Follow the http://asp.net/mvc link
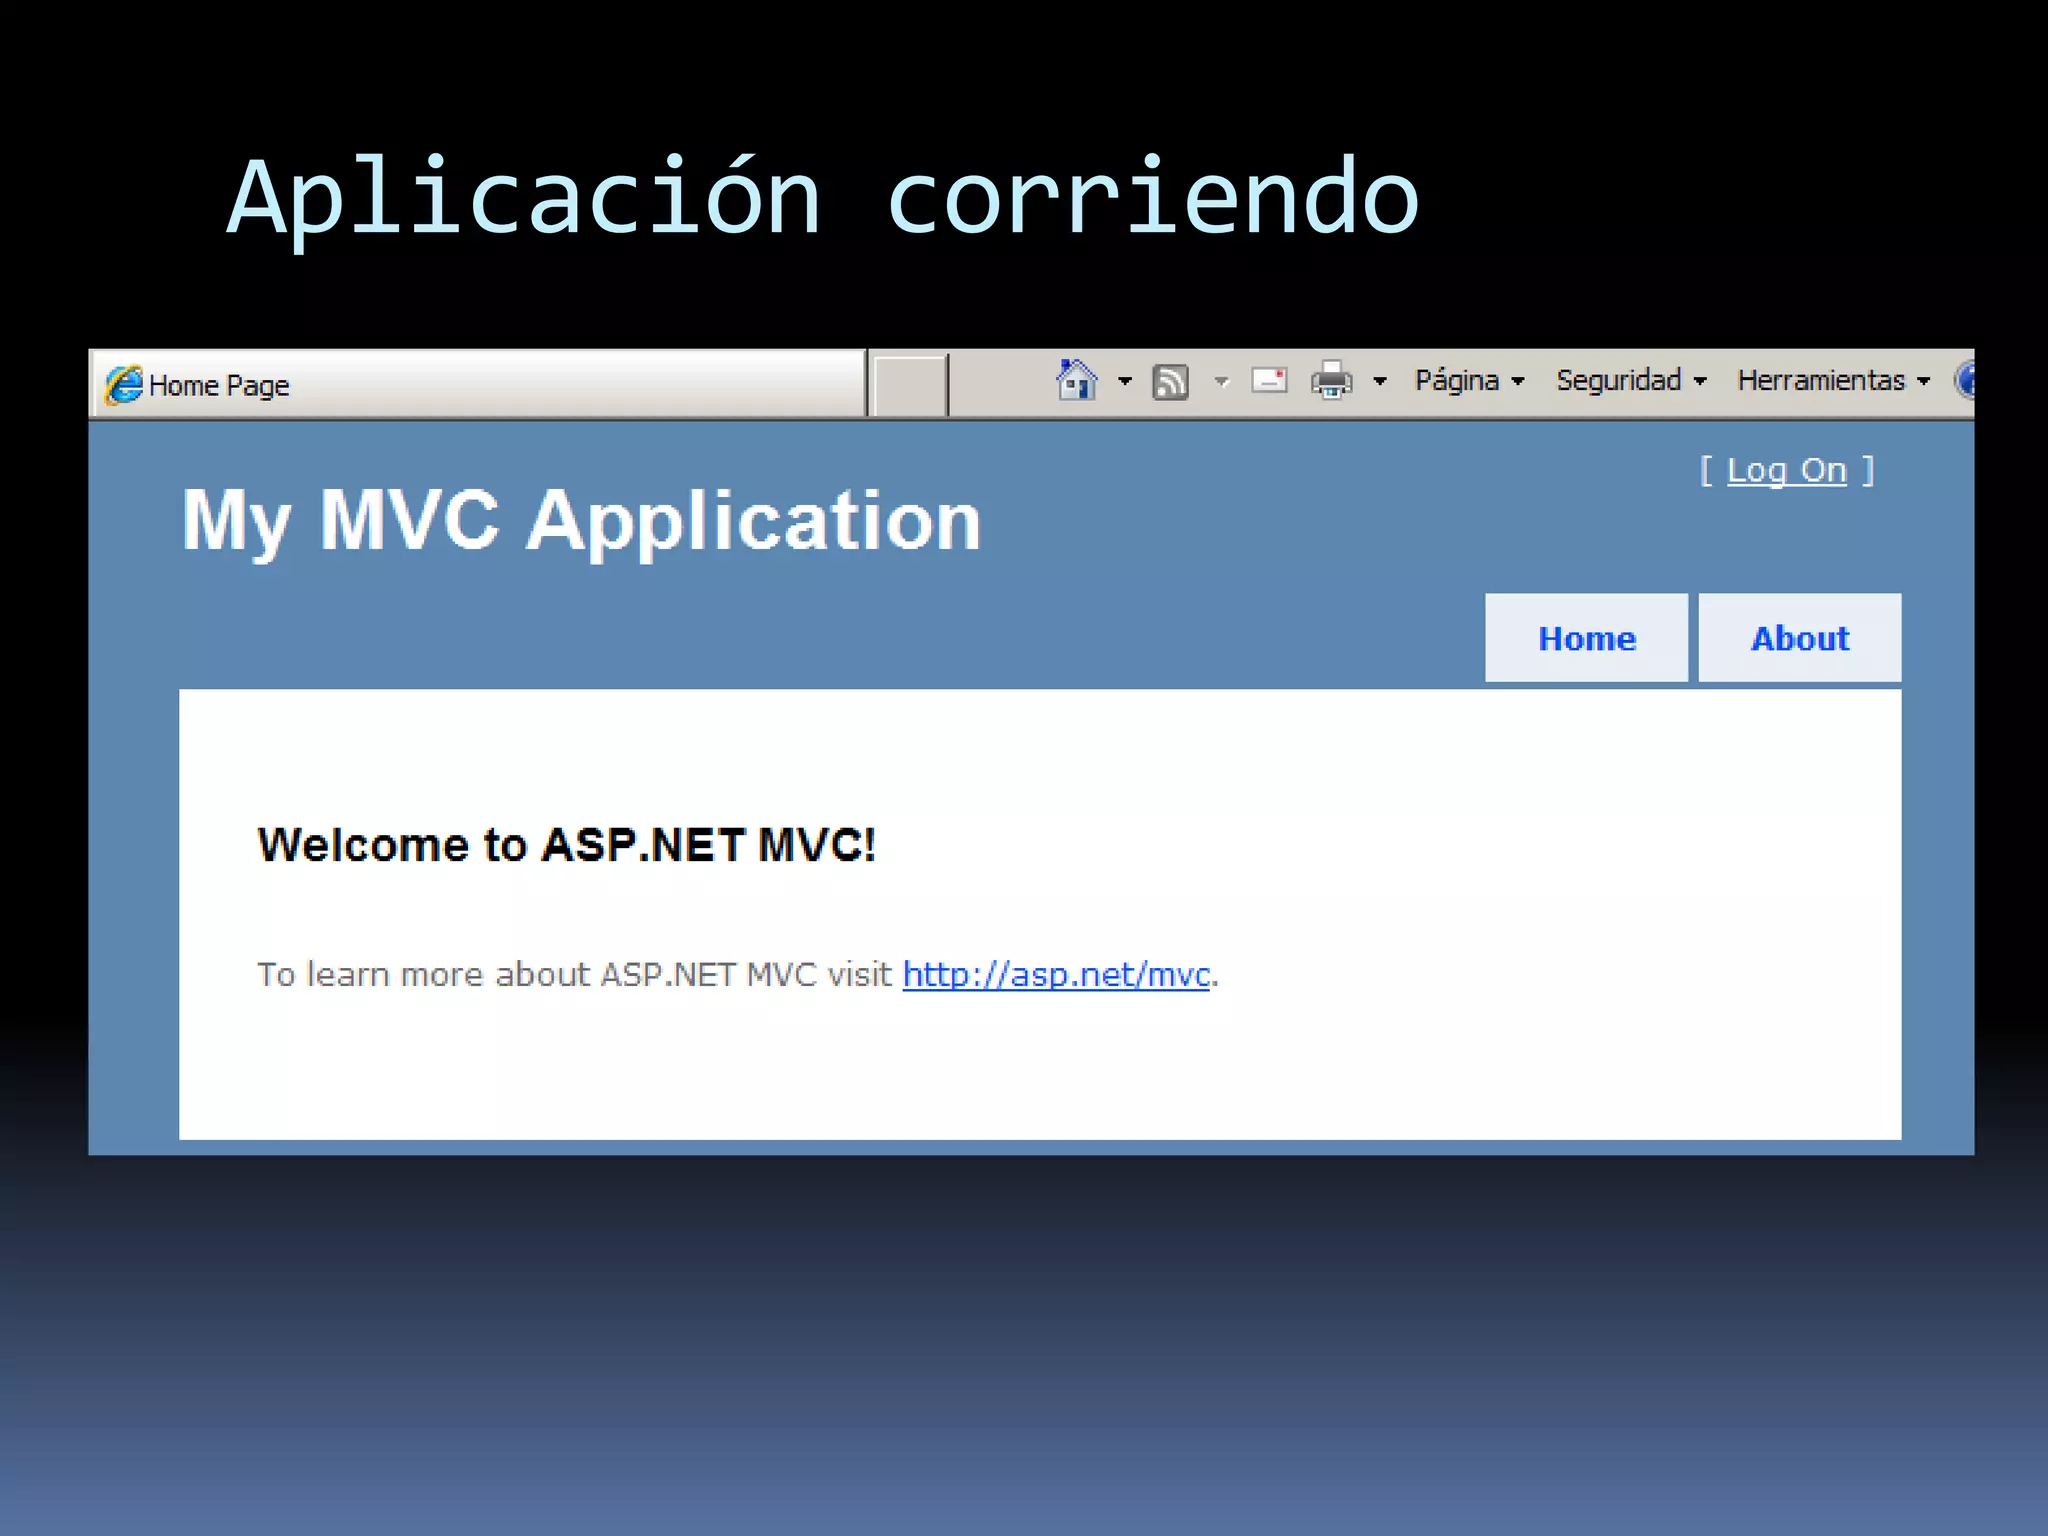This screenshot has height=1536, width=2048. coord(1056,974)
